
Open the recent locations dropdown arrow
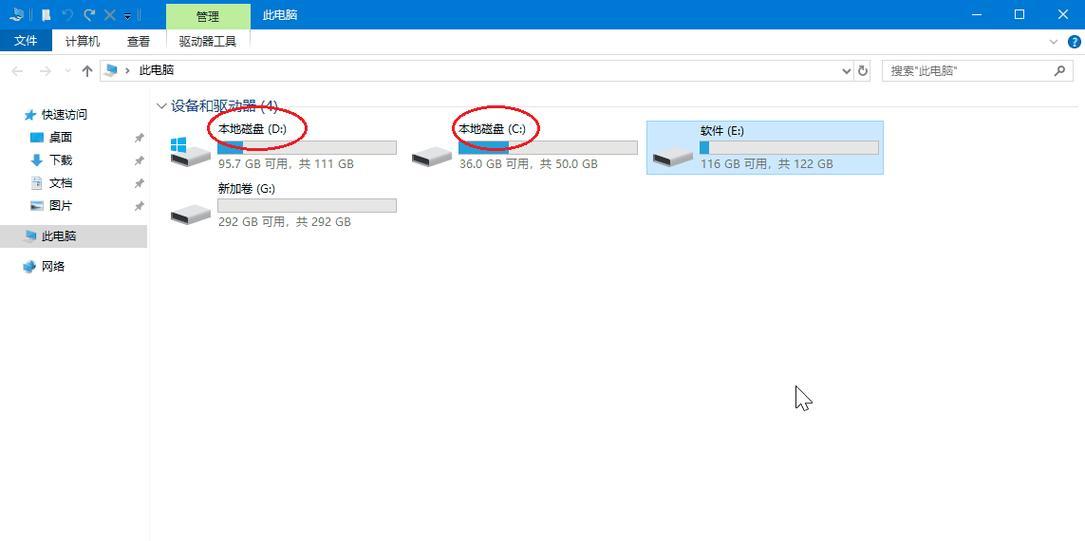pyautogui.click(x=67, y=71)
